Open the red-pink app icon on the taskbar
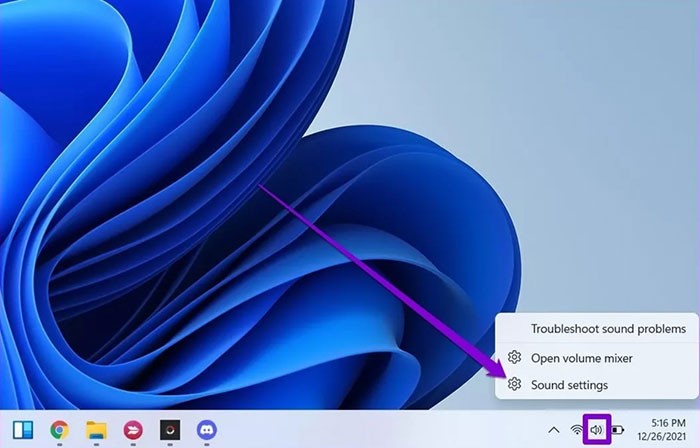700x448 pixels. [133, 430]
